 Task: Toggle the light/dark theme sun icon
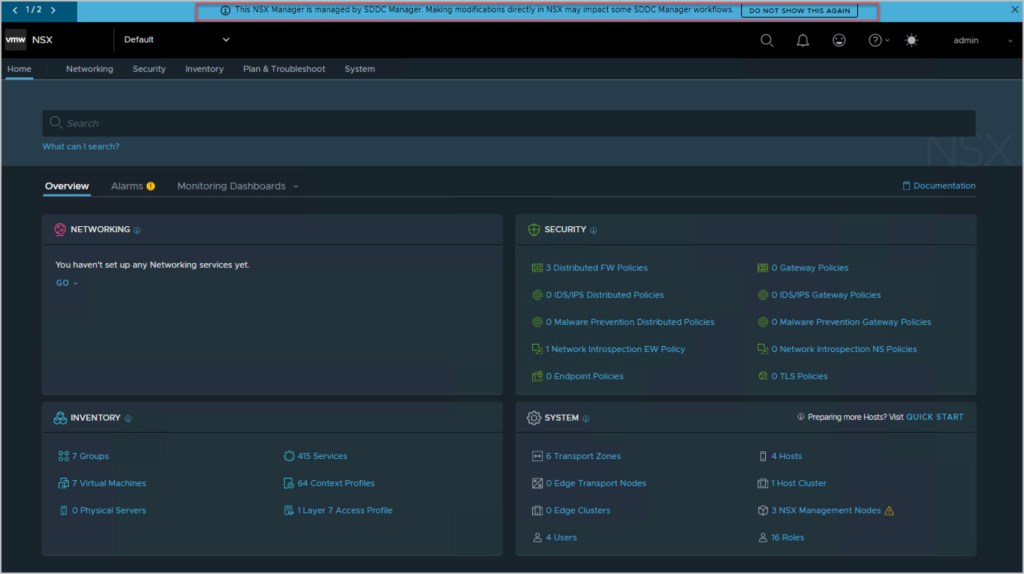pyautogui.click(x=911, y=40)
